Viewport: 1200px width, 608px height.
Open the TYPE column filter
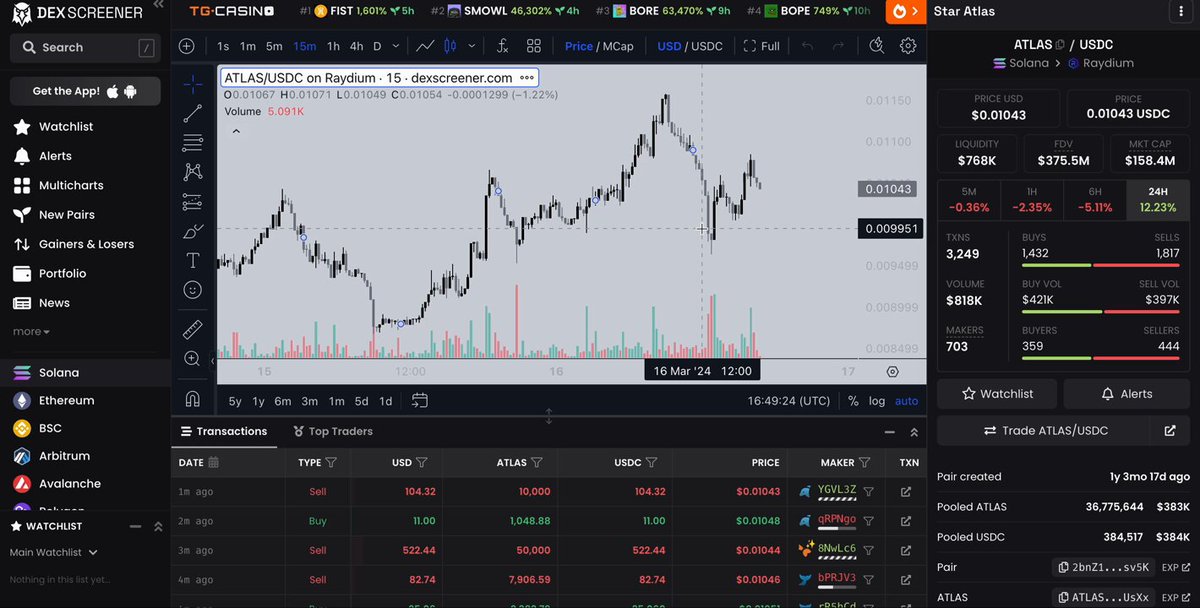pyautogui.click(x=331, y=463)
